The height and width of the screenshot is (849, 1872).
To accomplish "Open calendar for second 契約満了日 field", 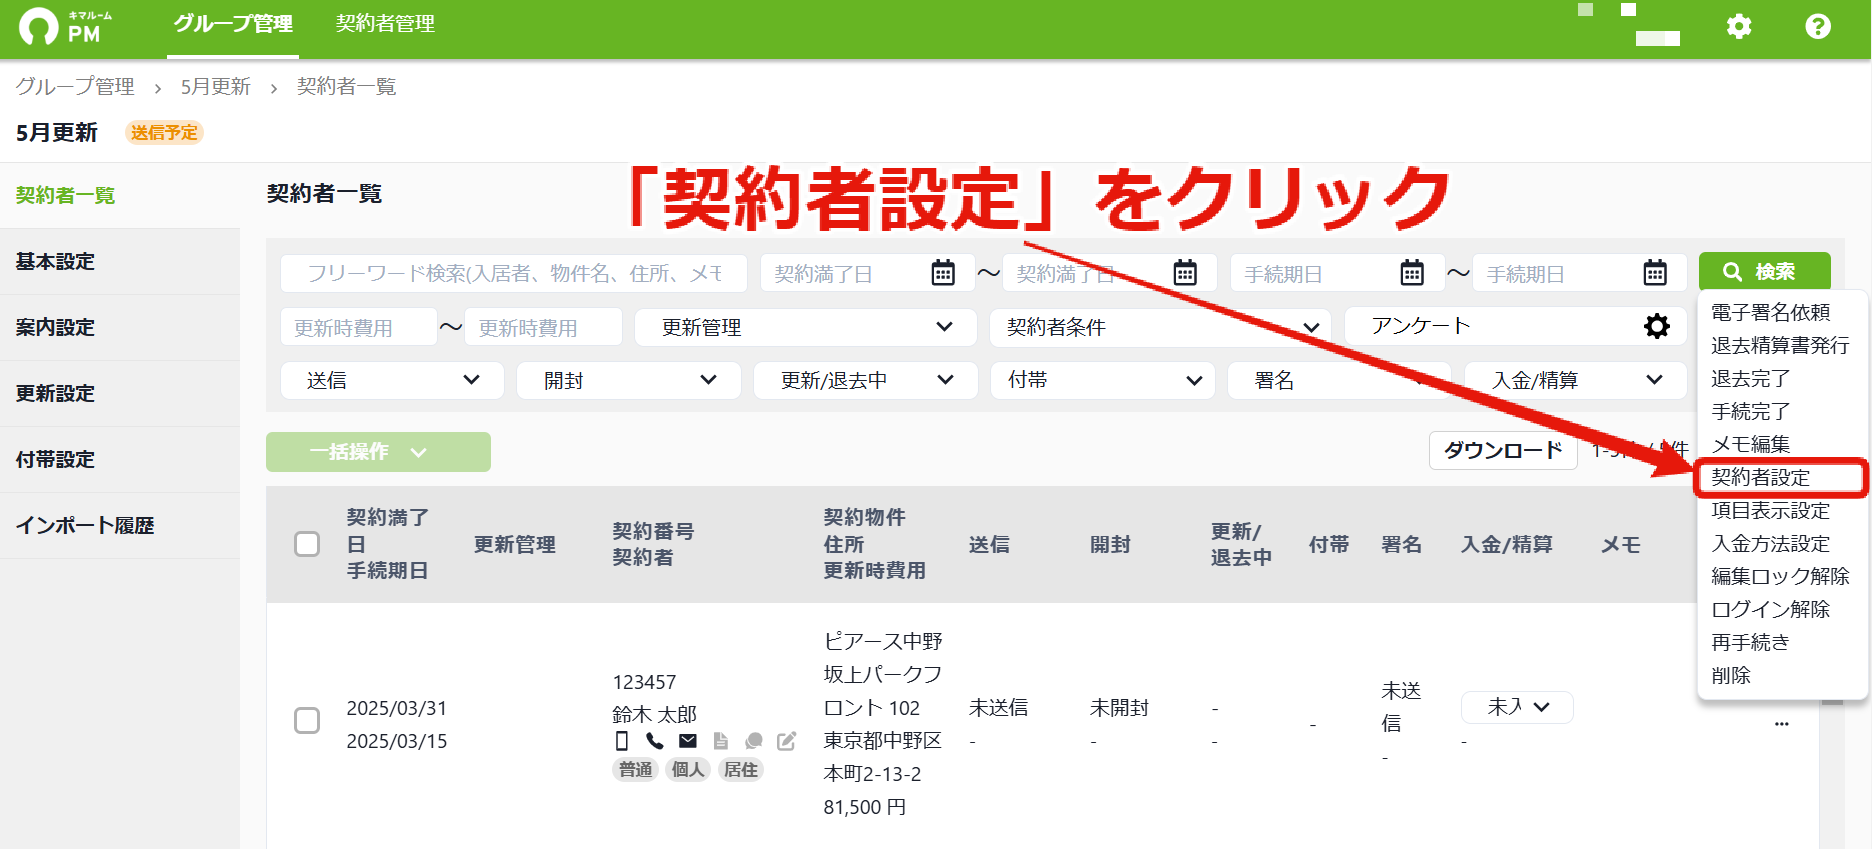I will point(1185,273).
